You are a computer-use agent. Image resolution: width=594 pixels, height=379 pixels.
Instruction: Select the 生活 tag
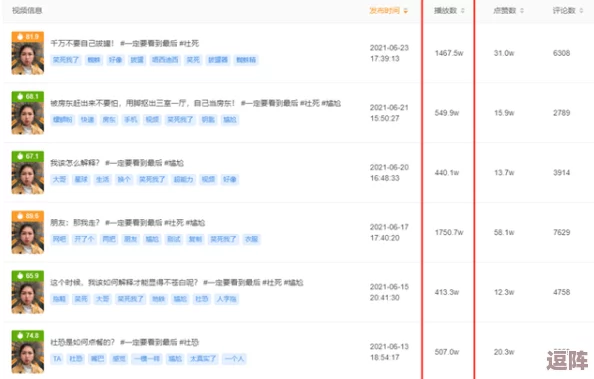[x=103, y=179]
